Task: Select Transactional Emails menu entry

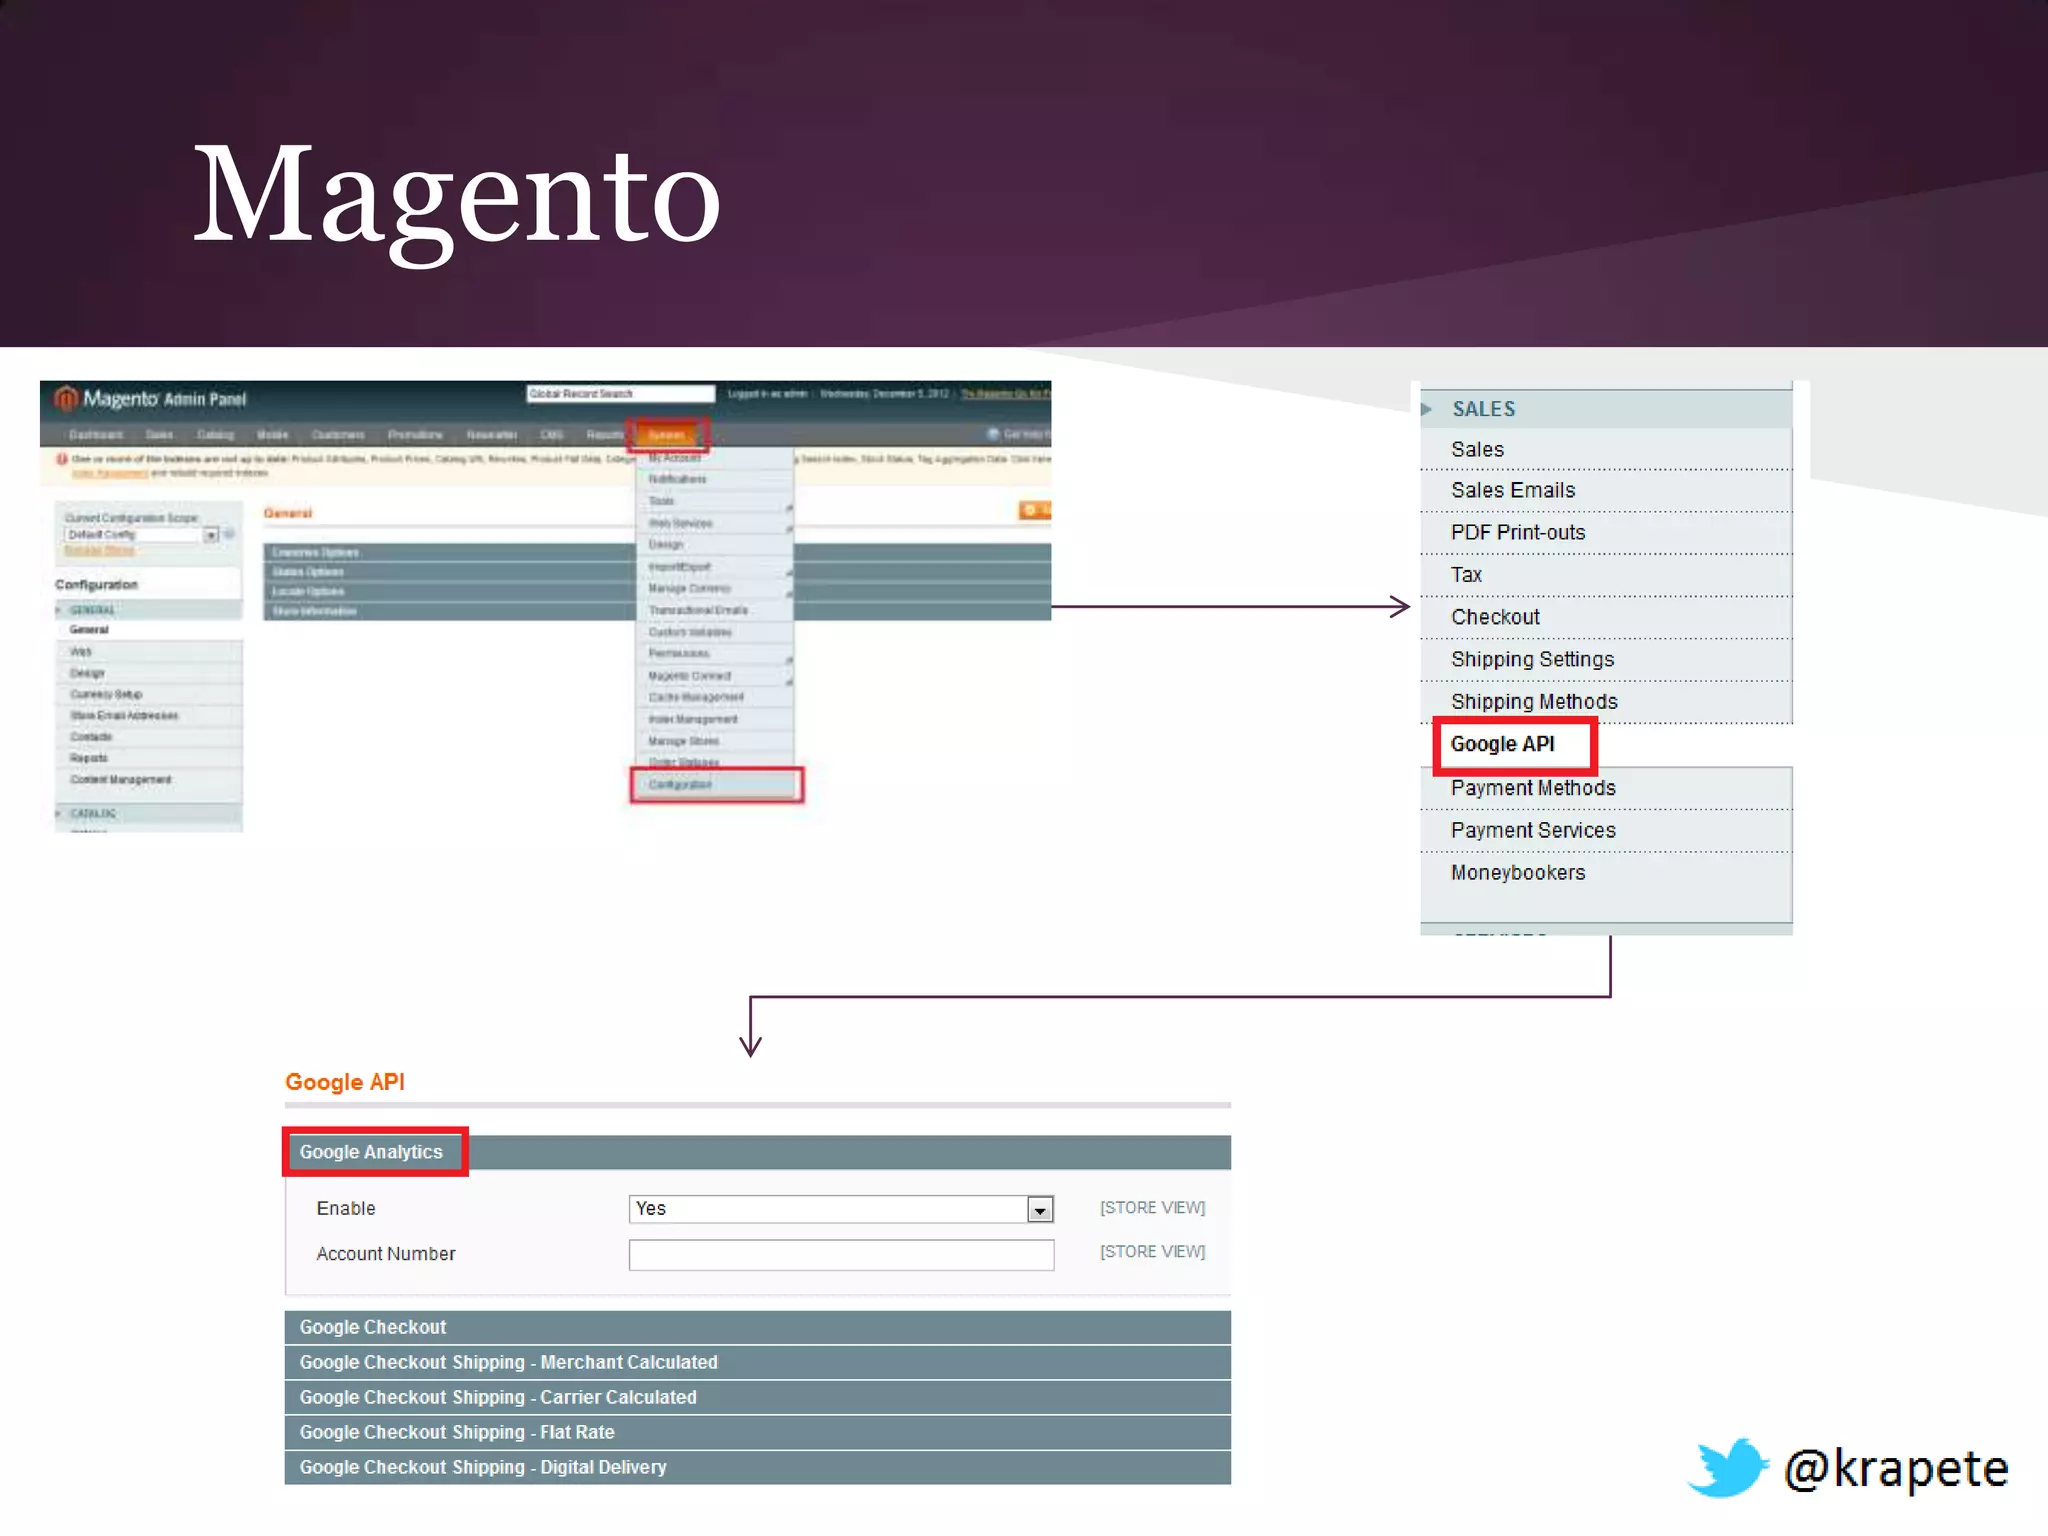Action: 716,610
